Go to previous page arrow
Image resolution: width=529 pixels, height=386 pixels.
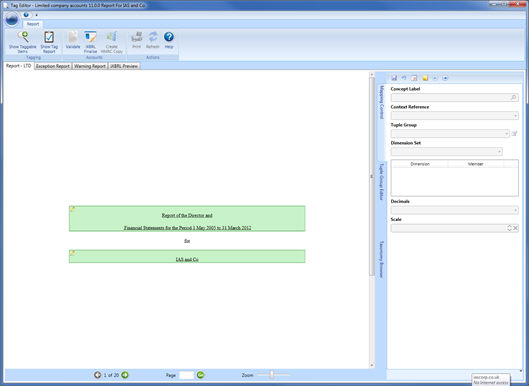98,375
